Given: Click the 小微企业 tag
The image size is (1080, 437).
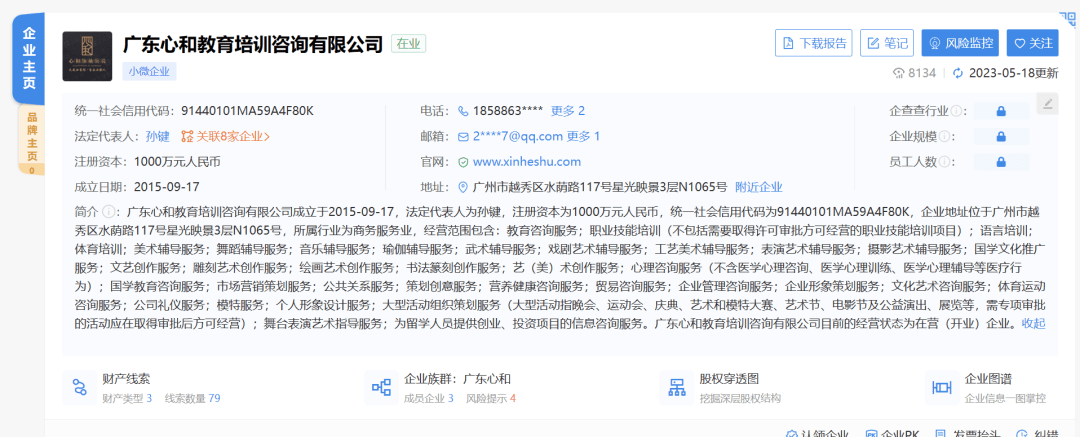Looking at the screenshot, I should (x=149, y=71).
